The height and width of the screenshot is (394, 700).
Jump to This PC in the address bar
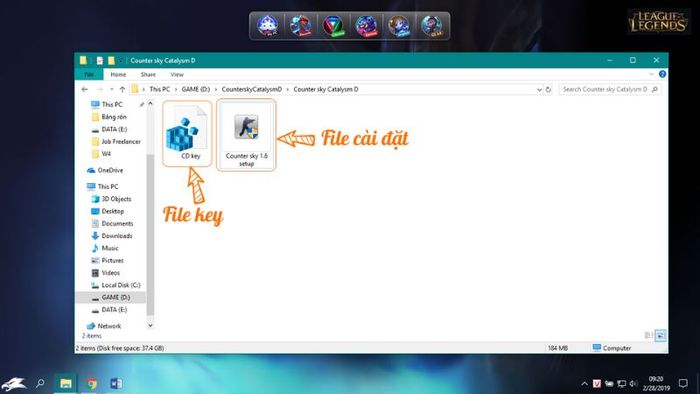[159, 89]
